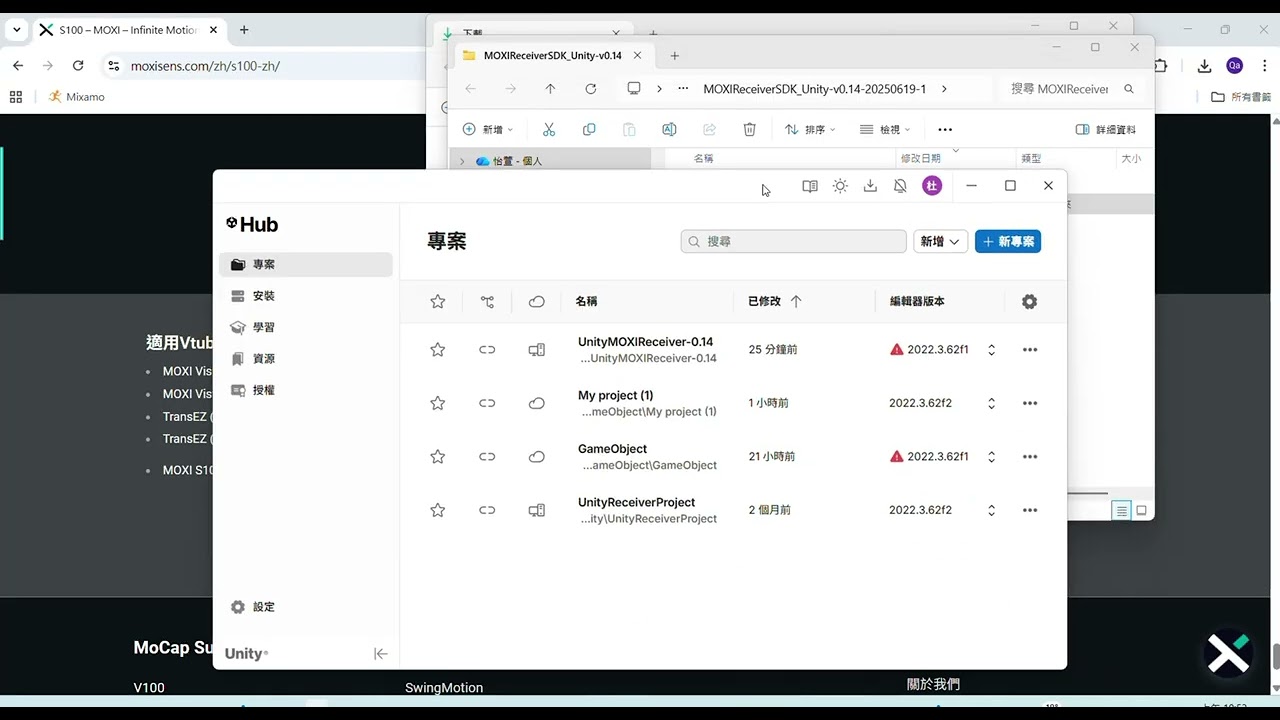Click the cloud icon for My project (1)
The height and width of the screenshot is (720, 1280).
coord(537,403)
